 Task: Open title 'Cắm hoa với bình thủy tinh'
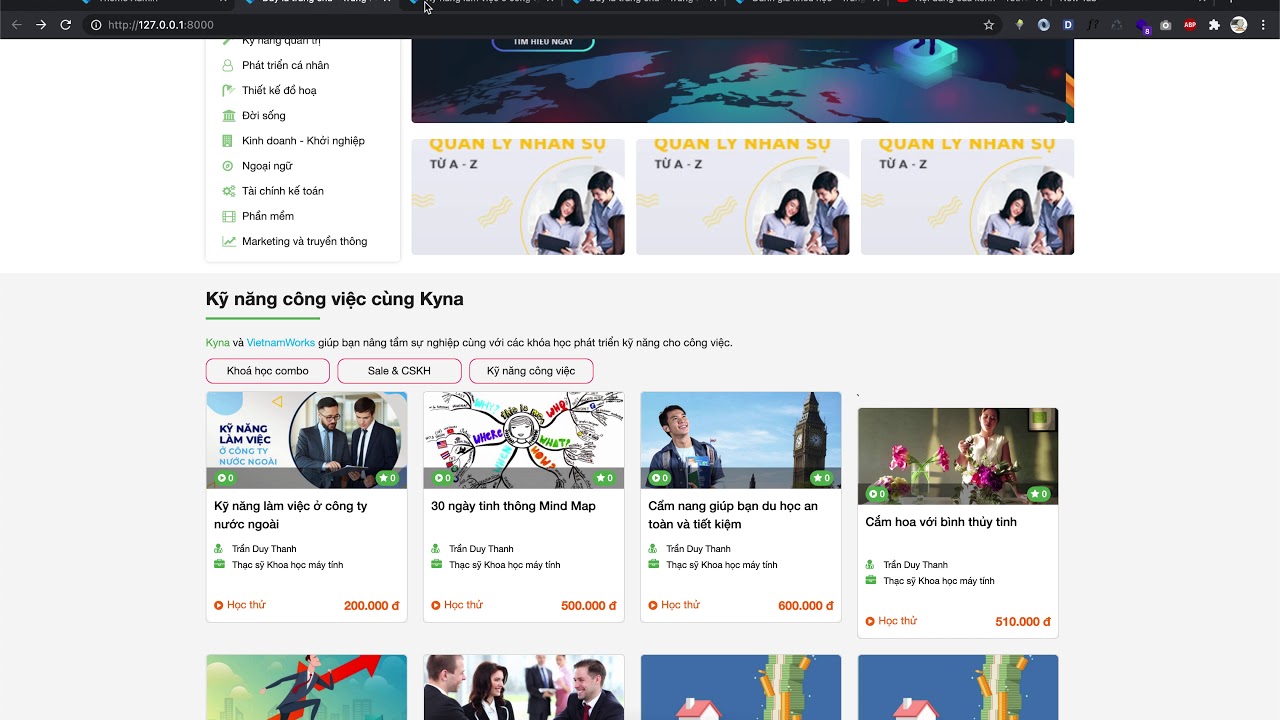coord(941,522)
